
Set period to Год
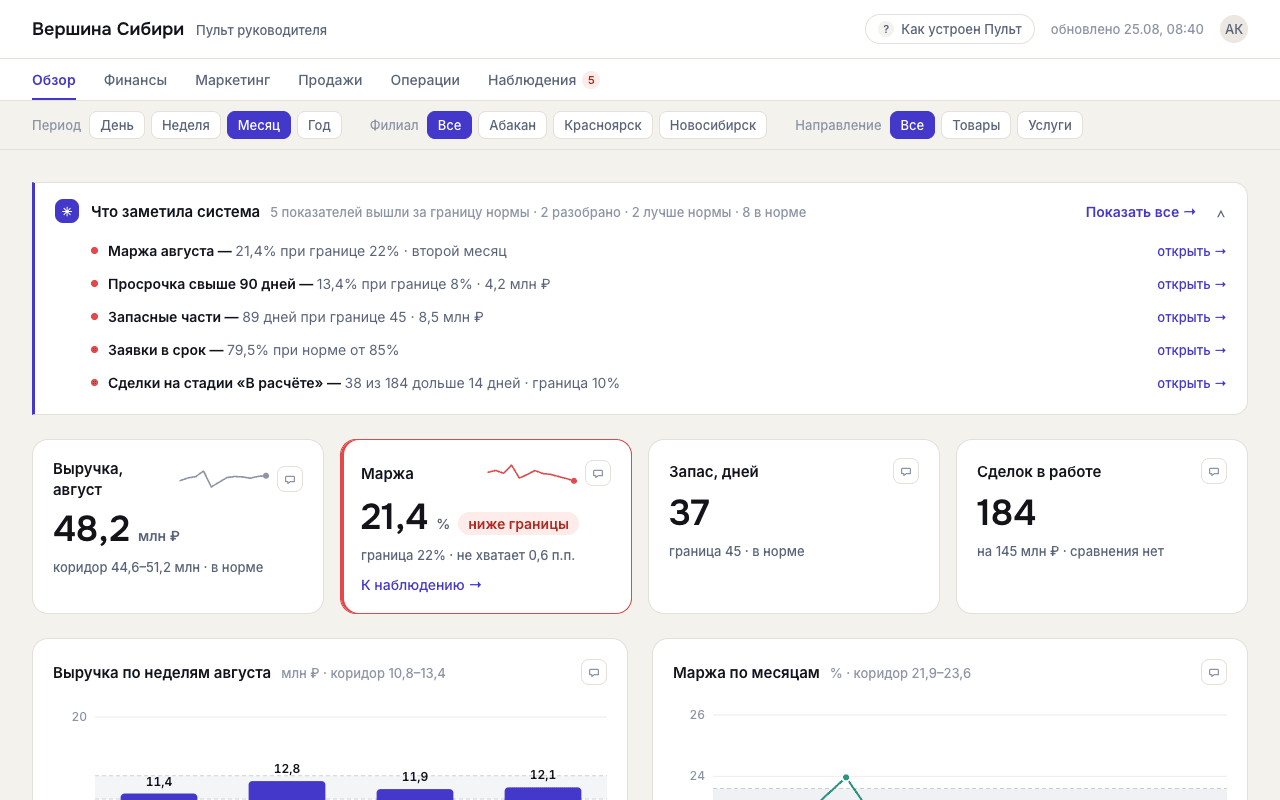click(x=319, y=125)
